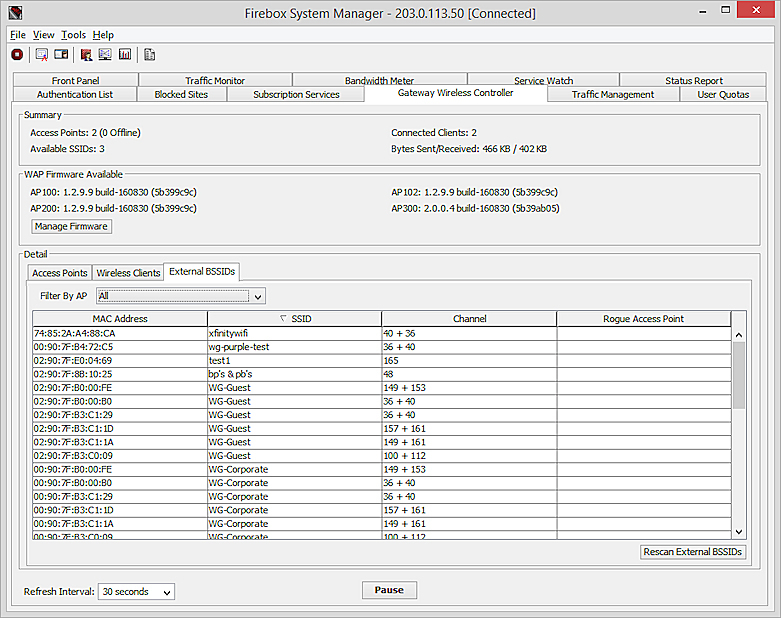
Task: Click the toolbar icon showing a person
Action: pos(86,54)
